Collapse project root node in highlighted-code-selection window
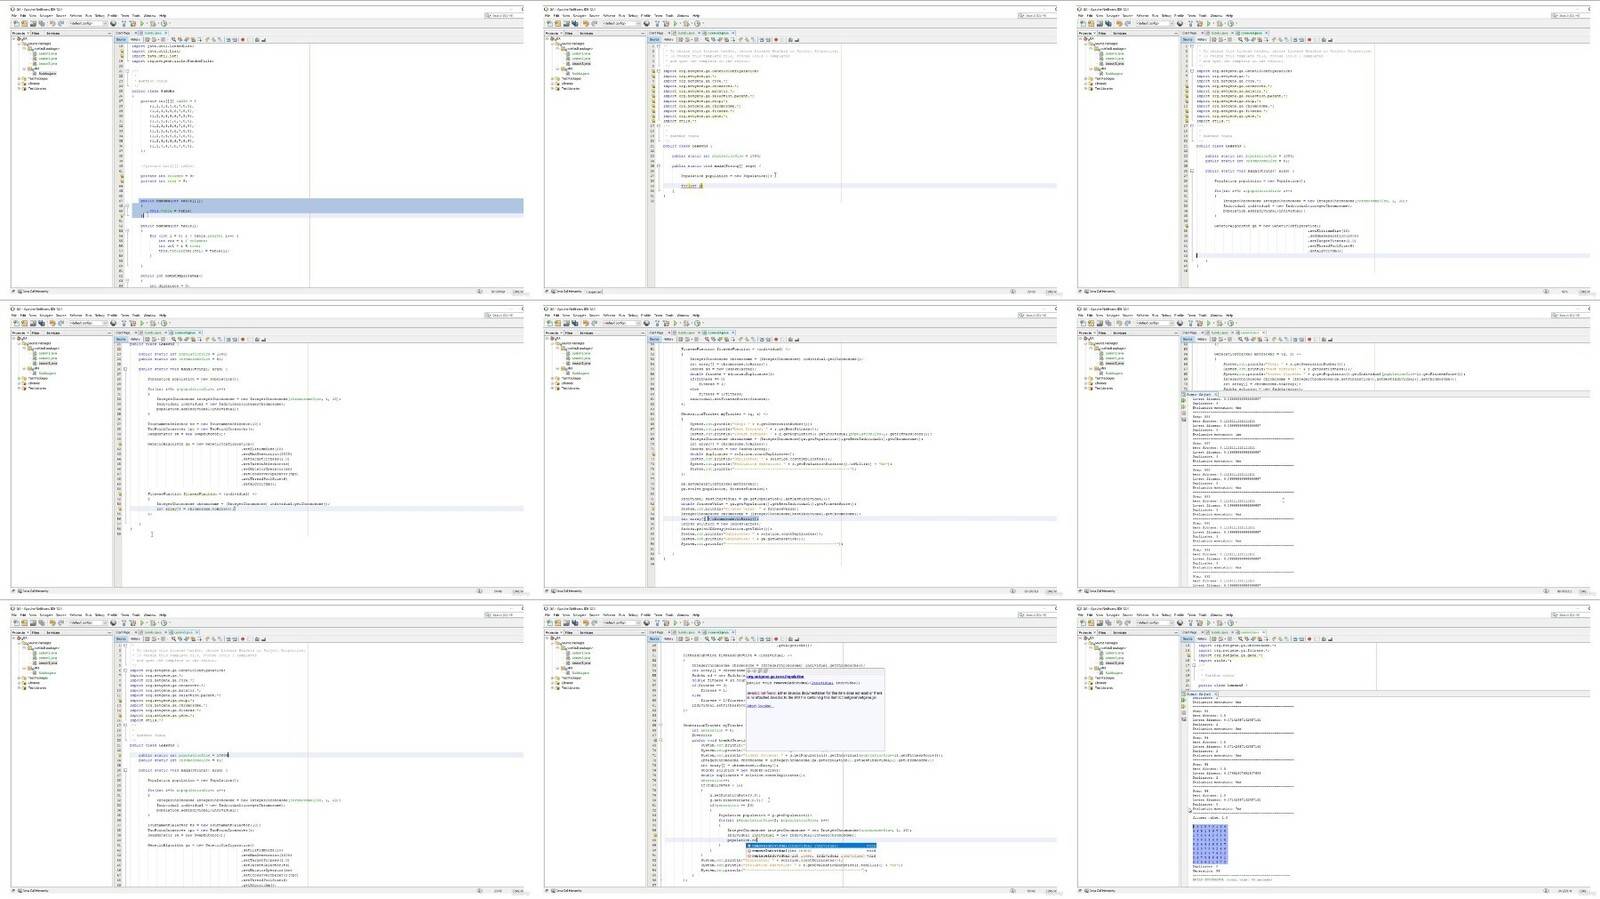 (14, 39)
